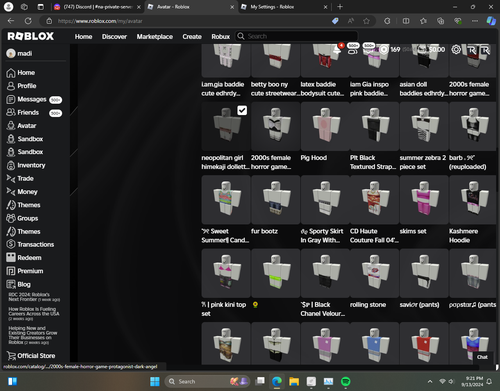500x391 pixels.
Task: Click the Transactions sidebar icon
Action: pos(11,244)
